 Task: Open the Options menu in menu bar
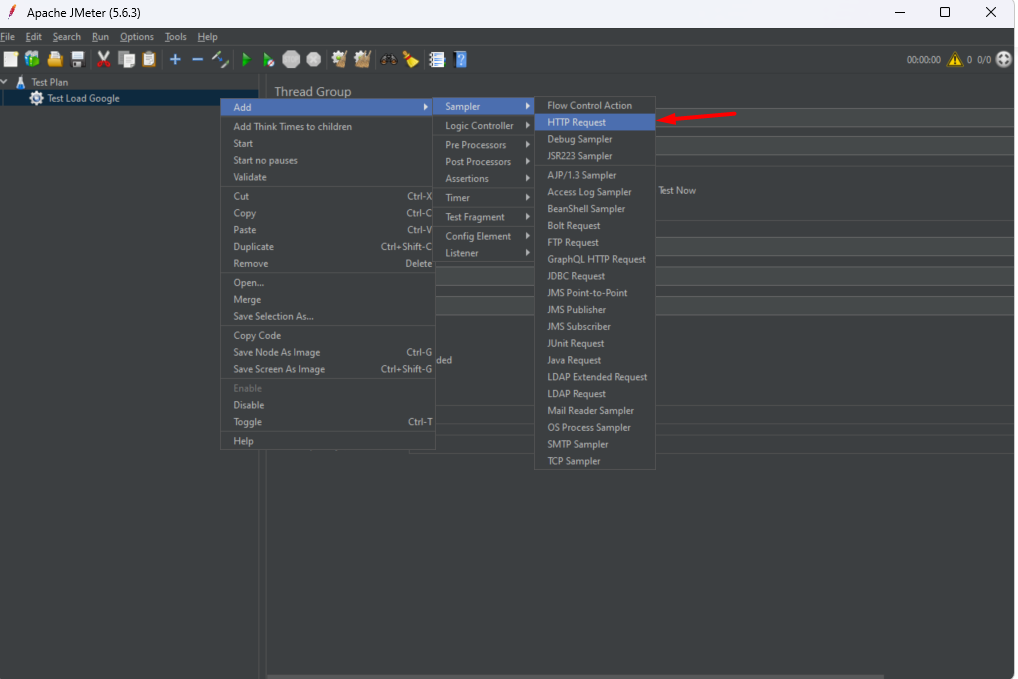point(137,37)
